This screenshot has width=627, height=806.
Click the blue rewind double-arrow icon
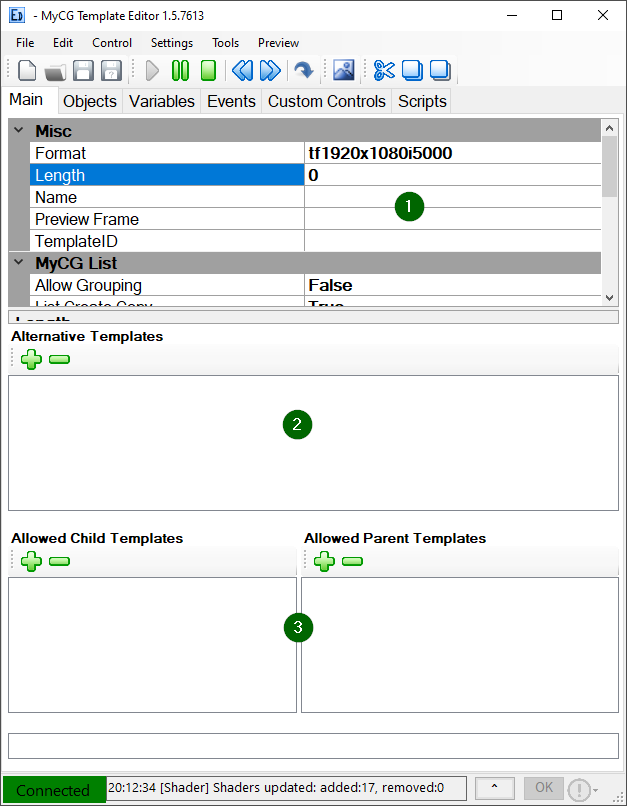pos(242,70)
